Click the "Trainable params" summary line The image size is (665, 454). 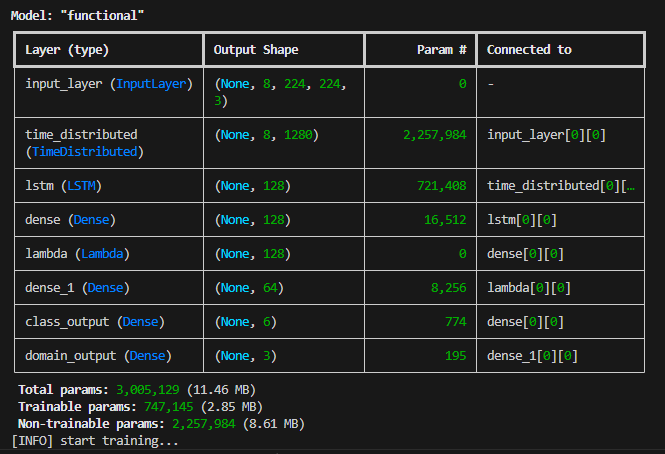[x=140, y=407]
